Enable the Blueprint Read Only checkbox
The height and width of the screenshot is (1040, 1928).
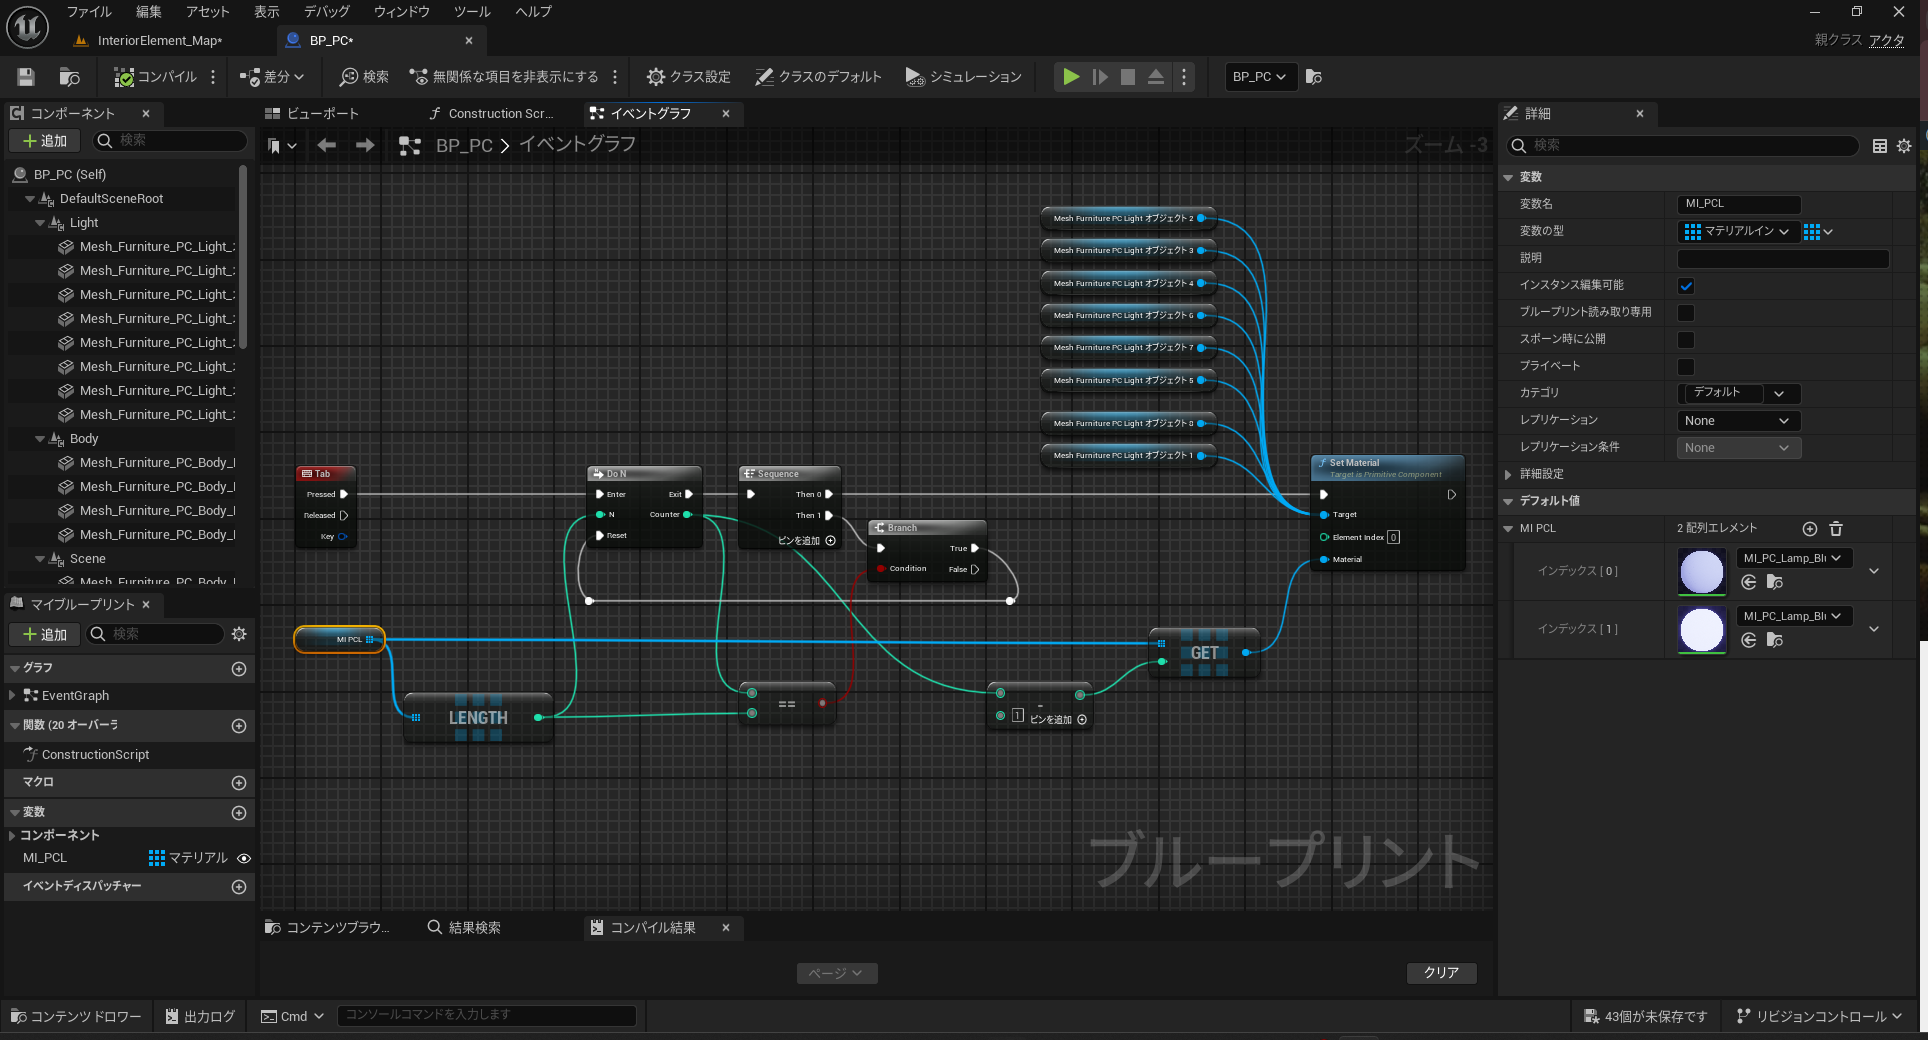pyautogui.click(x=1686, y=313)
